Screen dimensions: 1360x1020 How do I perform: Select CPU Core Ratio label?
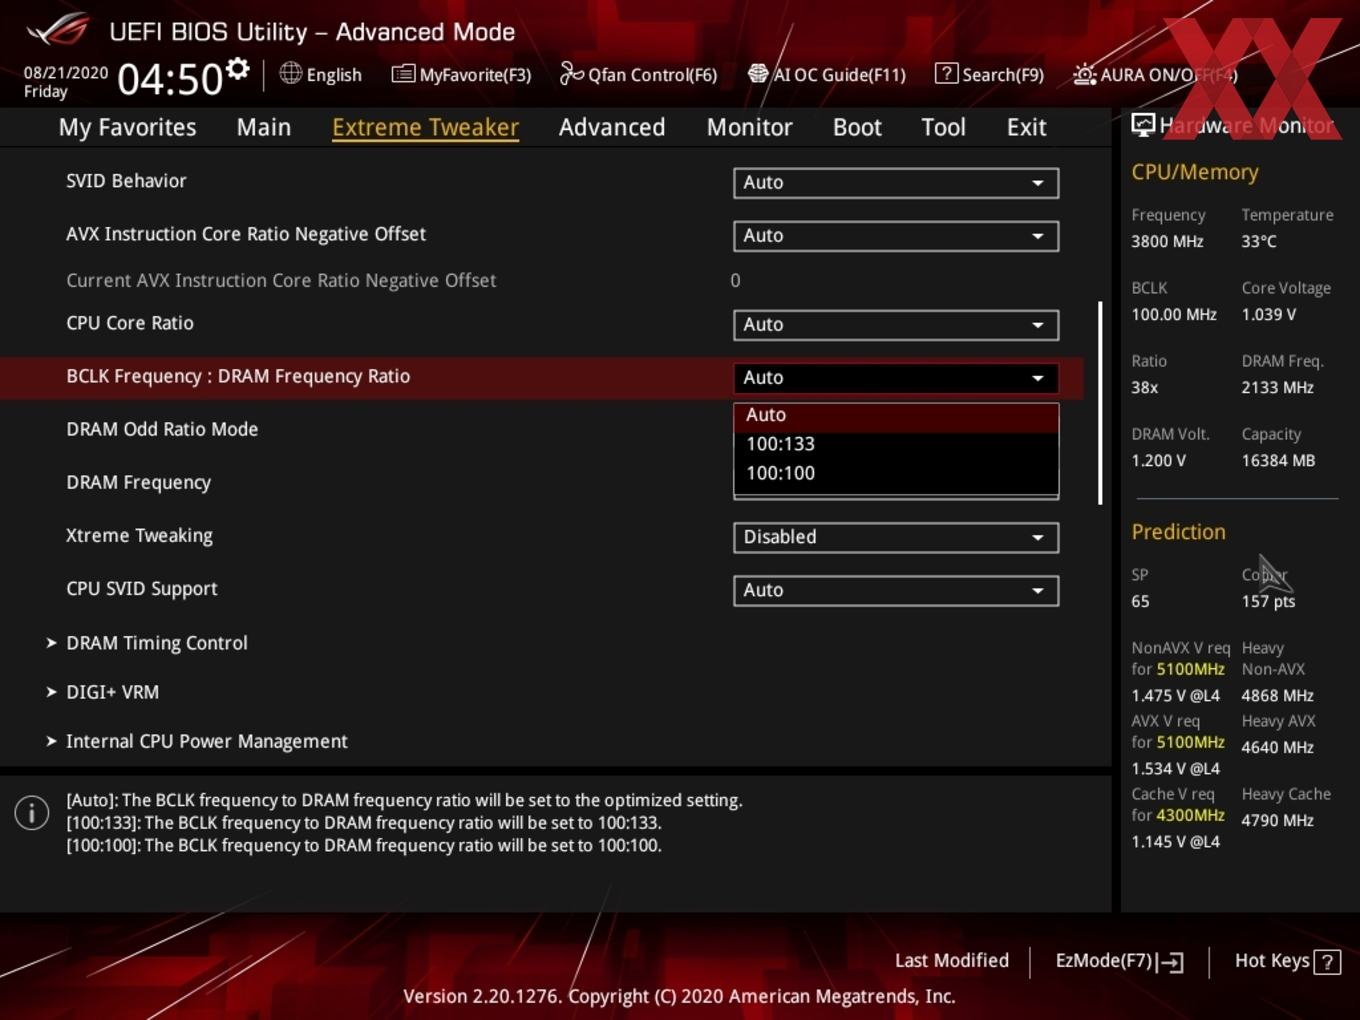tap(130, 323)
